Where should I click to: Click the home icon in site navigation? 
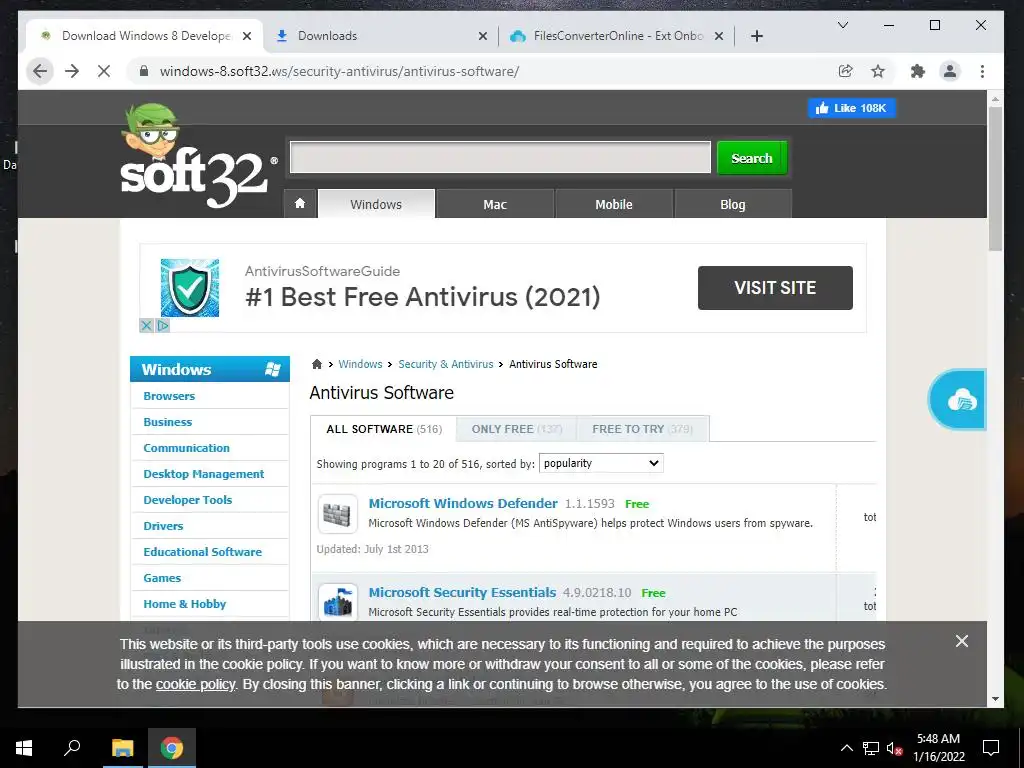click(x=300, y=203)
